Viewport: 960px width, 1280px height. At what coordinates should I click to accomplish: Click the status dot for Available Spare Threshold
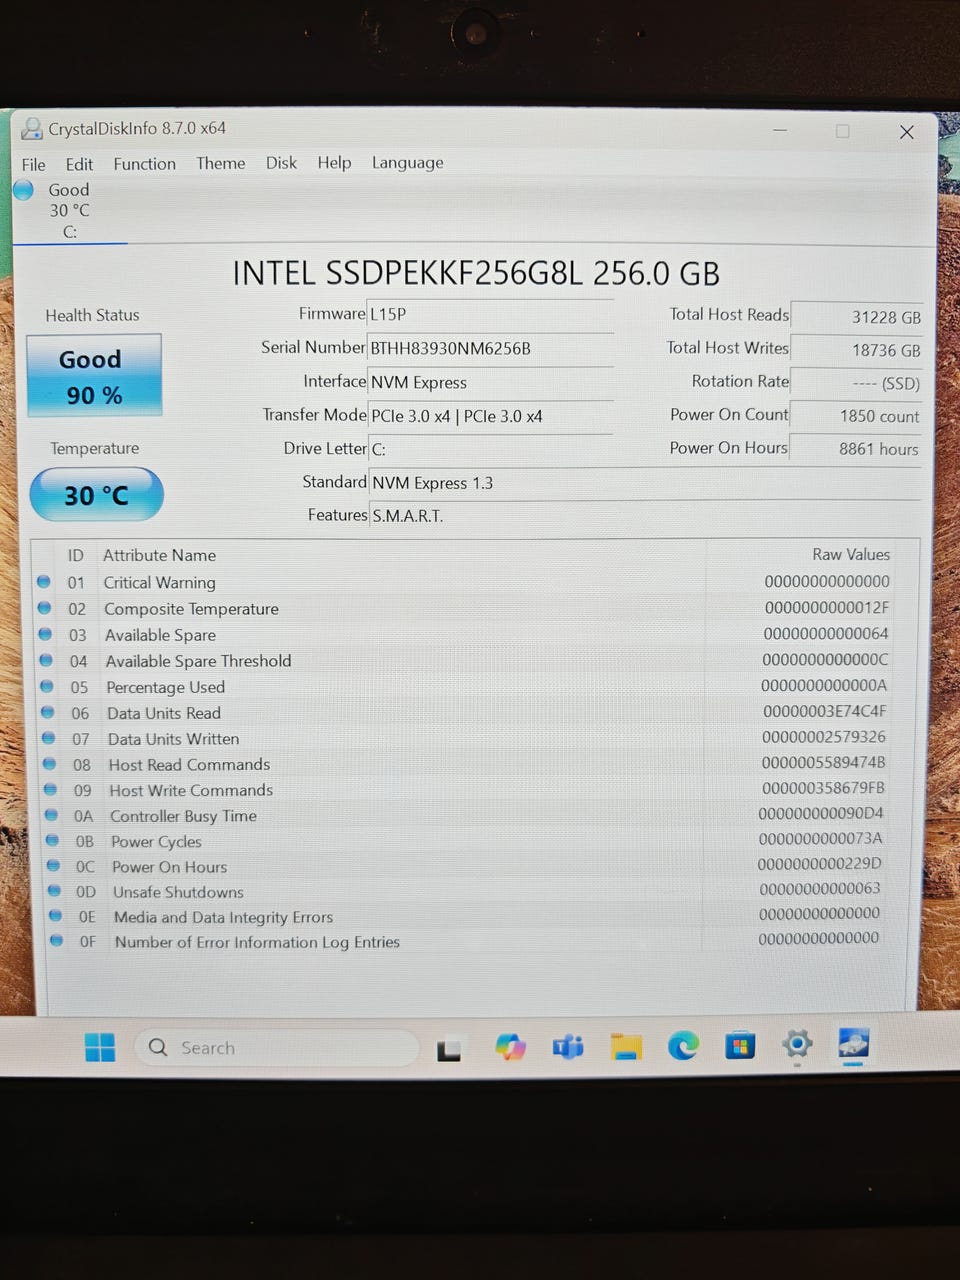[46, 659]
